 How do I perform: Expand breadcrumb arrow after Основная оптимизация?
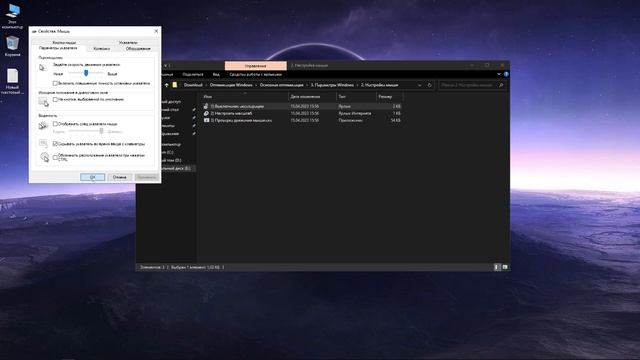(x=307, y=85)
